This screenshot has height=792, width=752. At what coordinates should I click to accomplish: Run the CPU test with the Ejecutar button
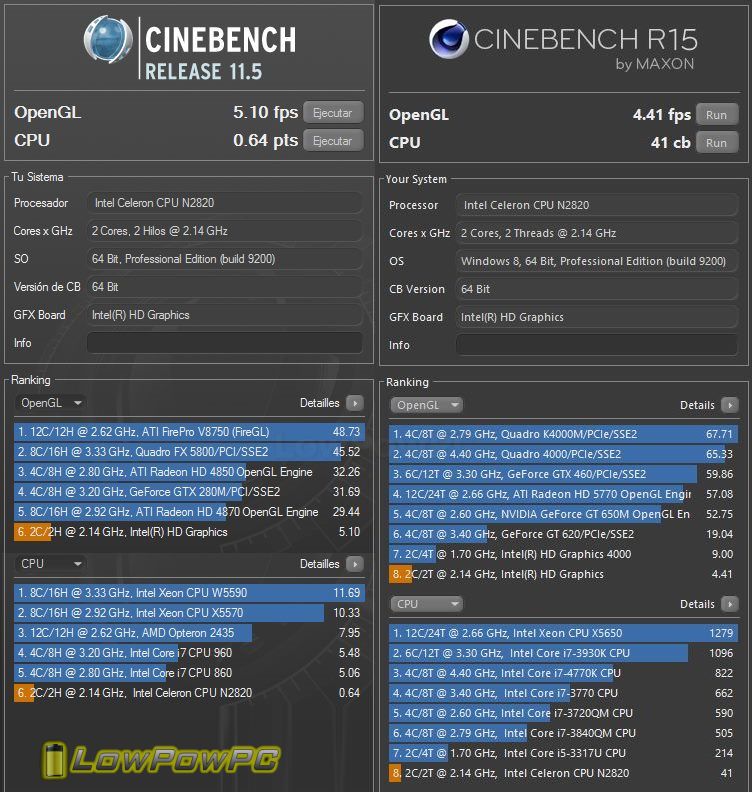point(333,141)
